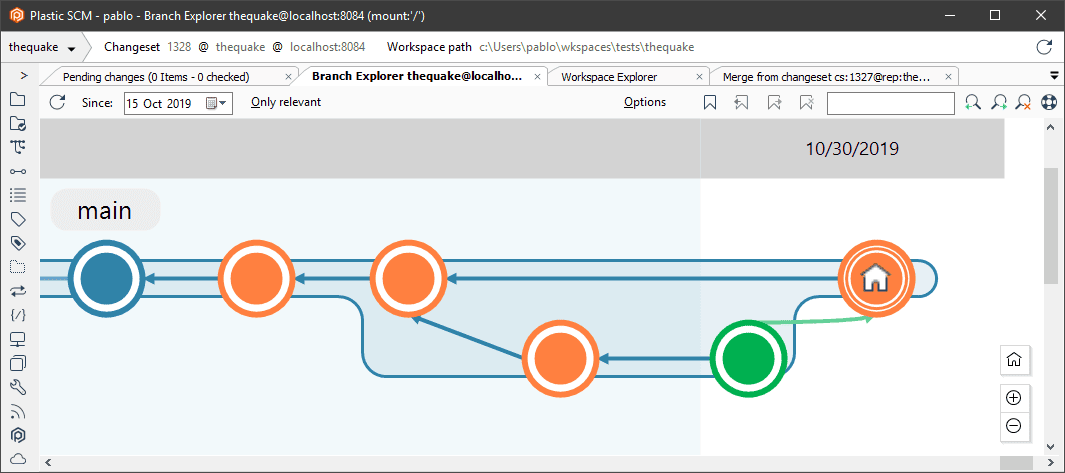
Task: Add a bookmark with bookmark icon
Action: pyautogui.click(x=710, y=103)
